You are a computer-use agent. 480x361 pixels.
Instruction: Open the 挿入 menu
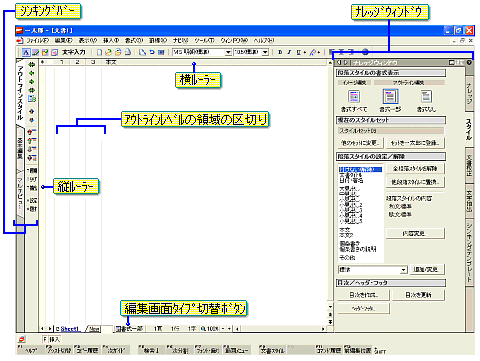pos(111,40)
